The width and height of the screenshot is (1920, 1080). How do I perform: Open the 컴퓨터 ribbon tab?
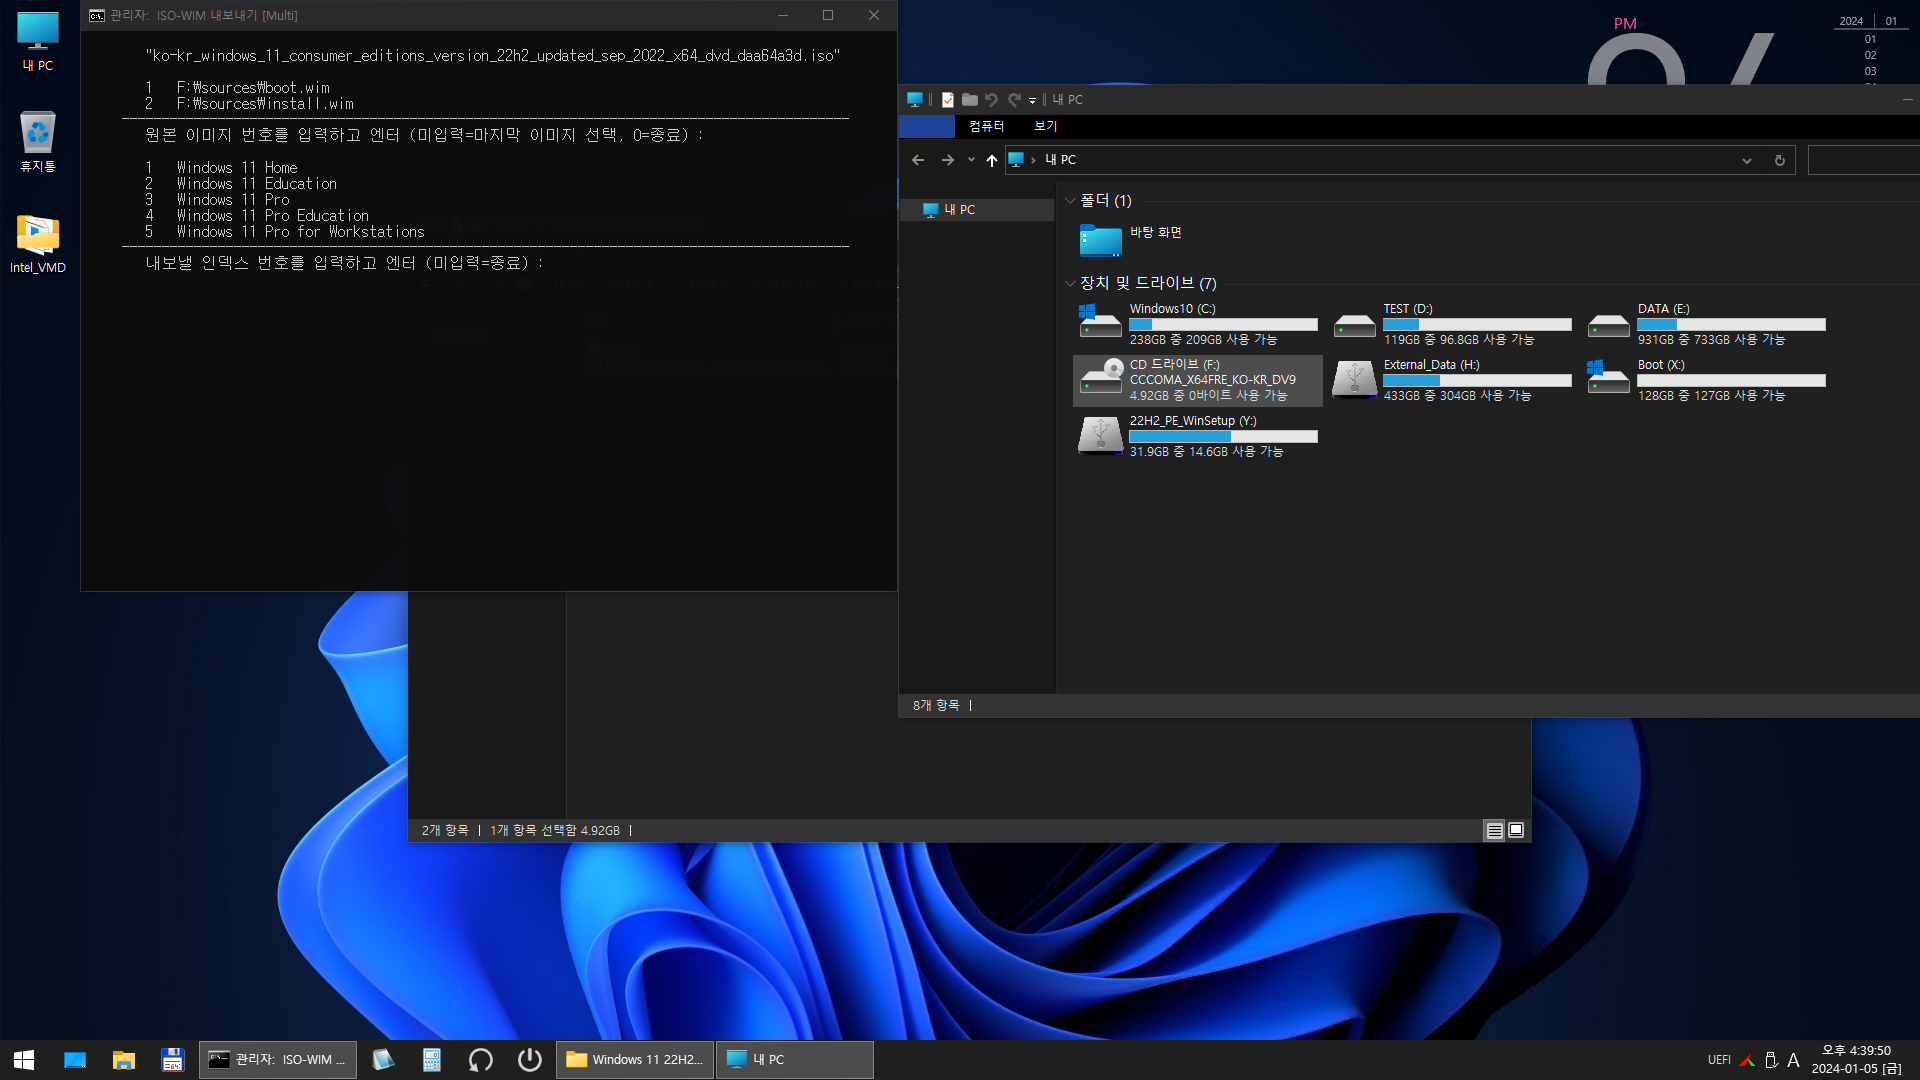tap(986, 126)
